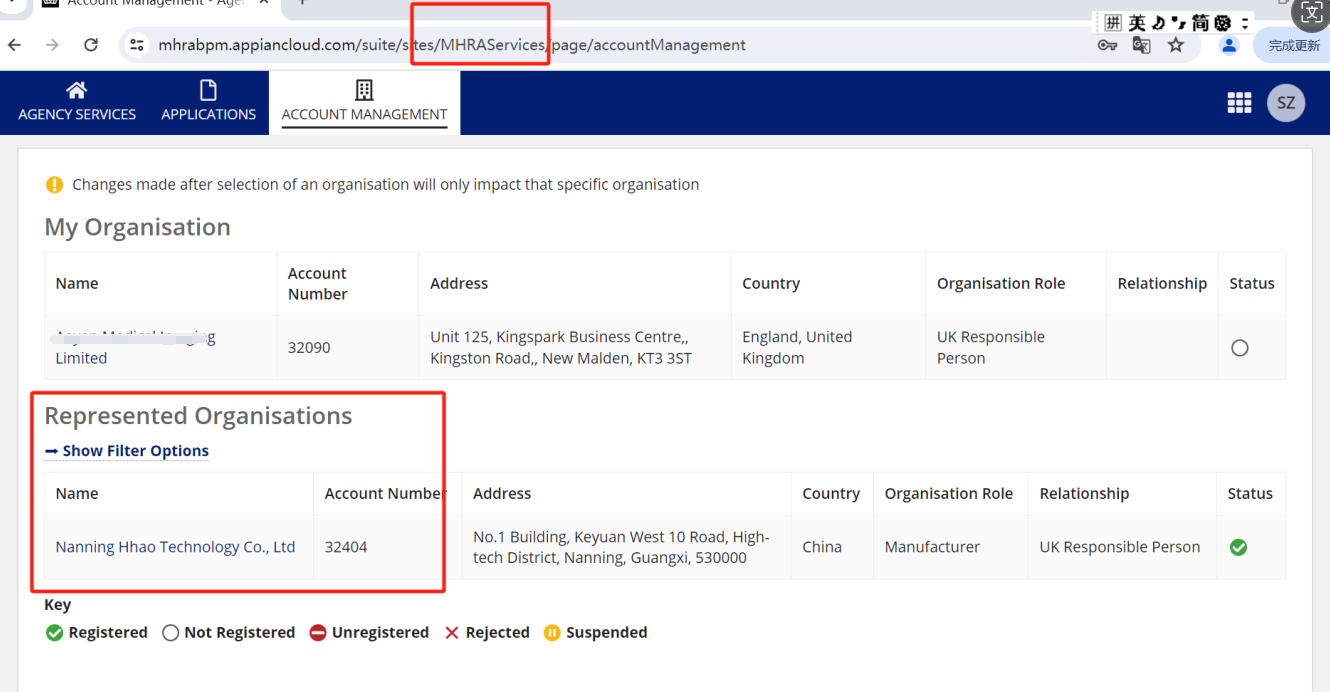
Task: Open Agency Services home tab
Action: 77,102
